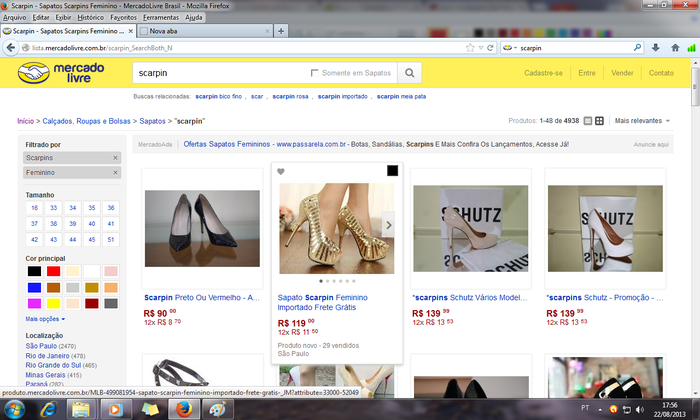Select size 33 filter
The width and height of the screenshot is (700, 420).
pos(54,208)
